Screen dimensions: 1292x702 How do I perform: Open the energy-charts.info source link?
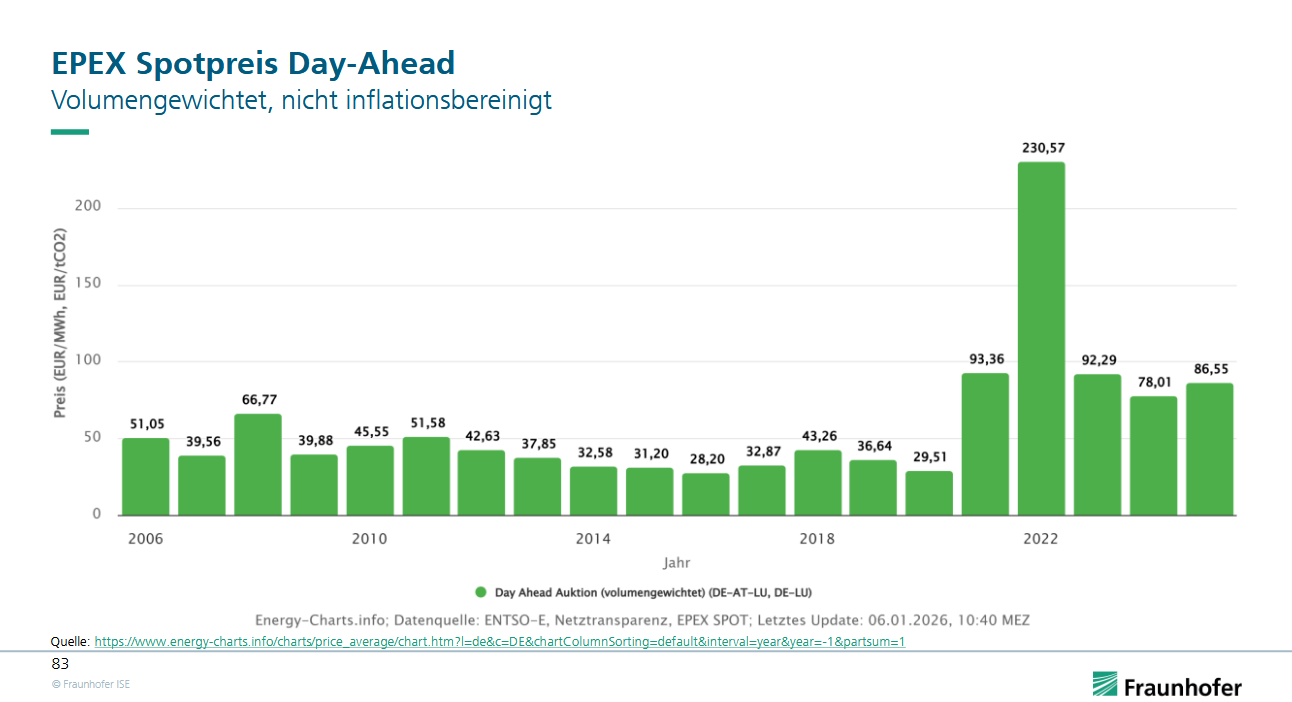pos(499,641)
